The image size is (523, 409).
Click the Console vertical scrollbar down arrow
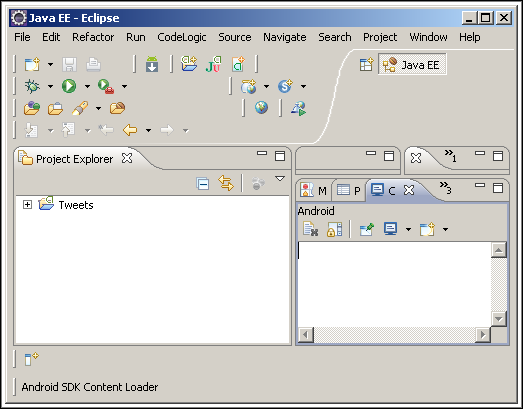(499, 319)
